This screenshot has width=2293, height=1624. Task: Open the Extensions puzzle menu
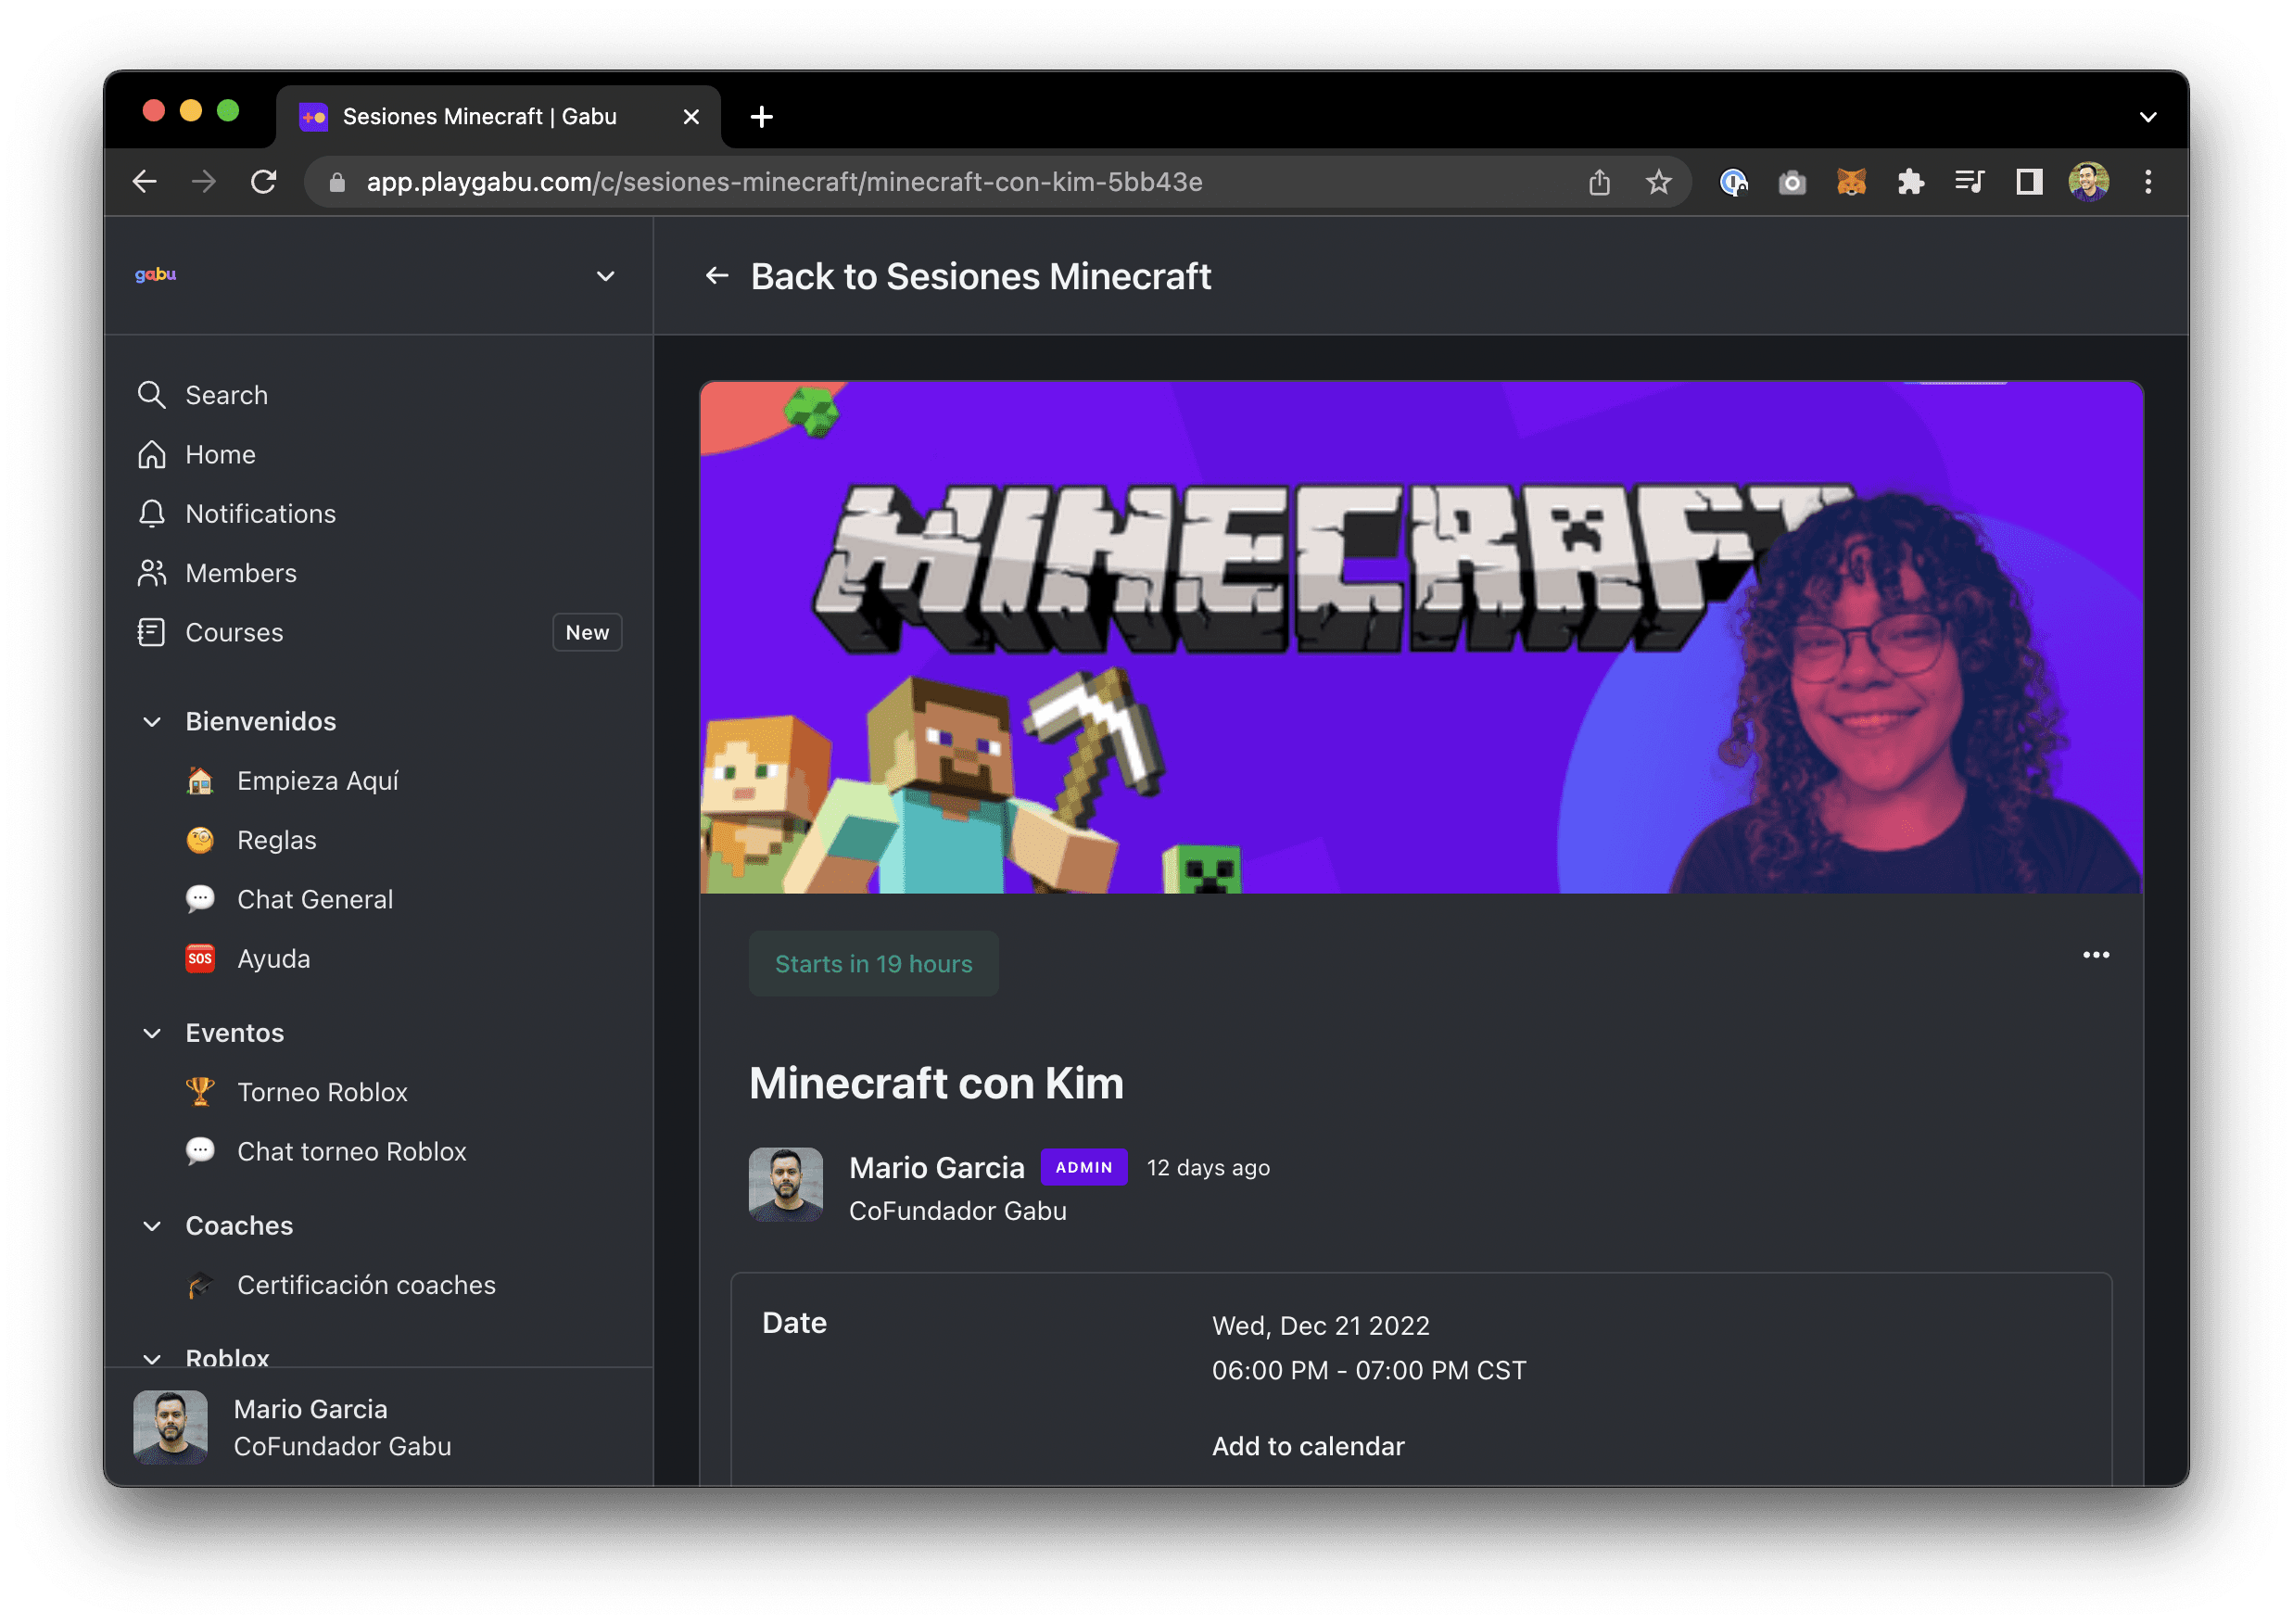[x=1910, y=182]
